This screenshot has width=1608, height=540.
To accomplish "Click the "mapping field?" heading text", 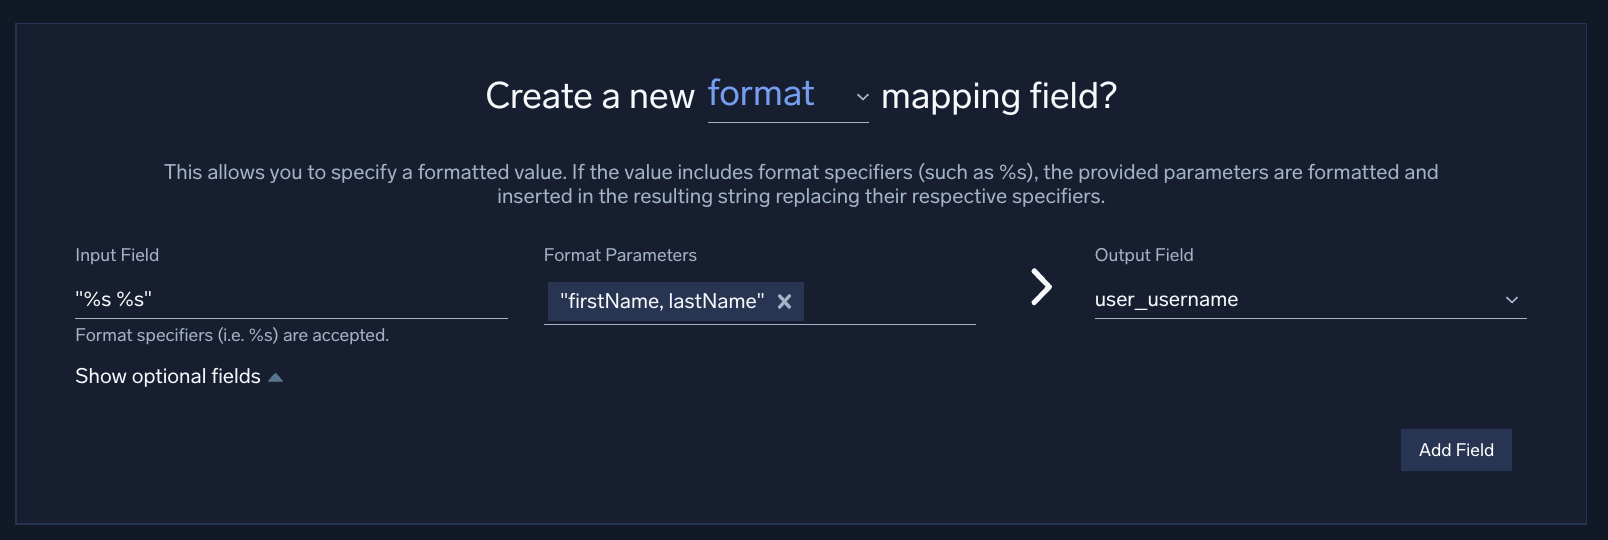I will point(998,96).
